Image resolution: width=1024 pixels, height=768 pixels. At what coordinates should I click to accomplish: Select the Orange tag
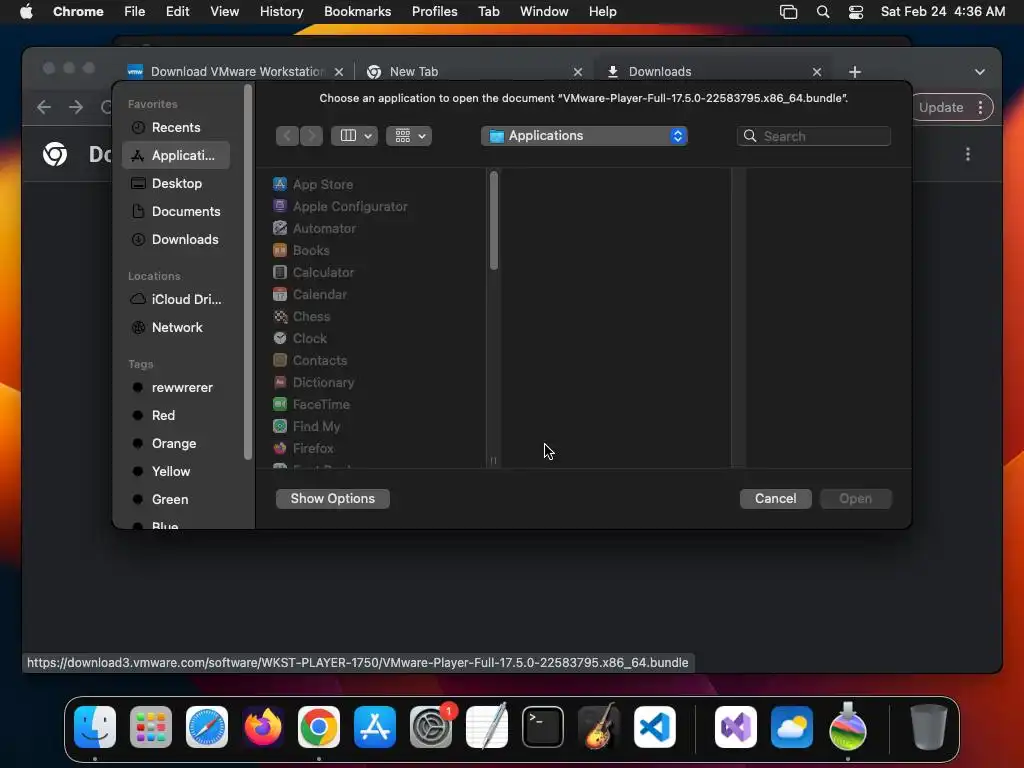click(176, 443)
